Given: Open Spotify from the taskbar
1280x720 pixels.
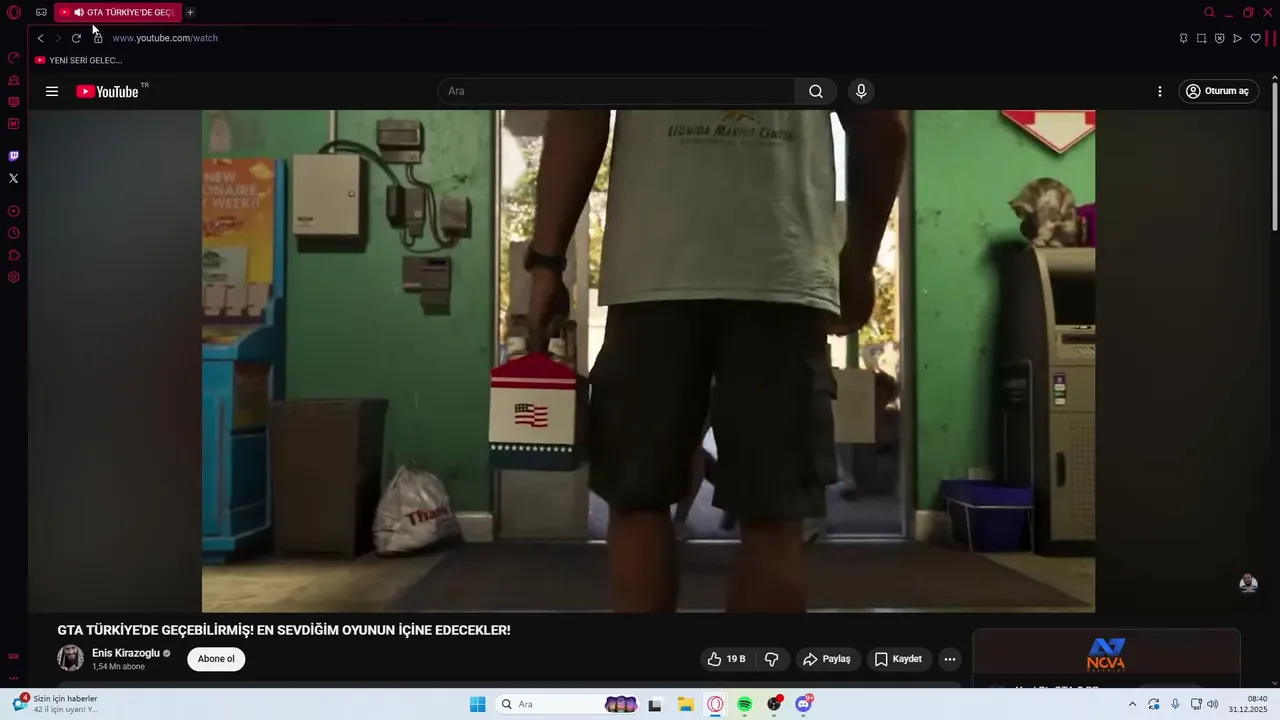Looking at the screenshot, I should point(744,704).
